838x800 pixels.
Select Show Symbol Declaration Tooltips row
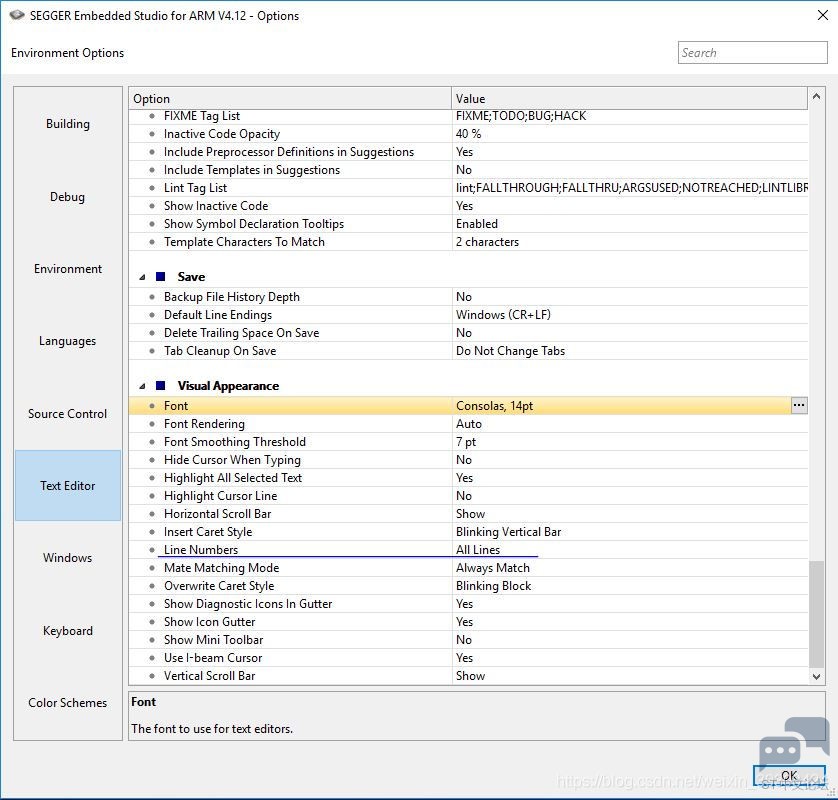coord(468,224)
